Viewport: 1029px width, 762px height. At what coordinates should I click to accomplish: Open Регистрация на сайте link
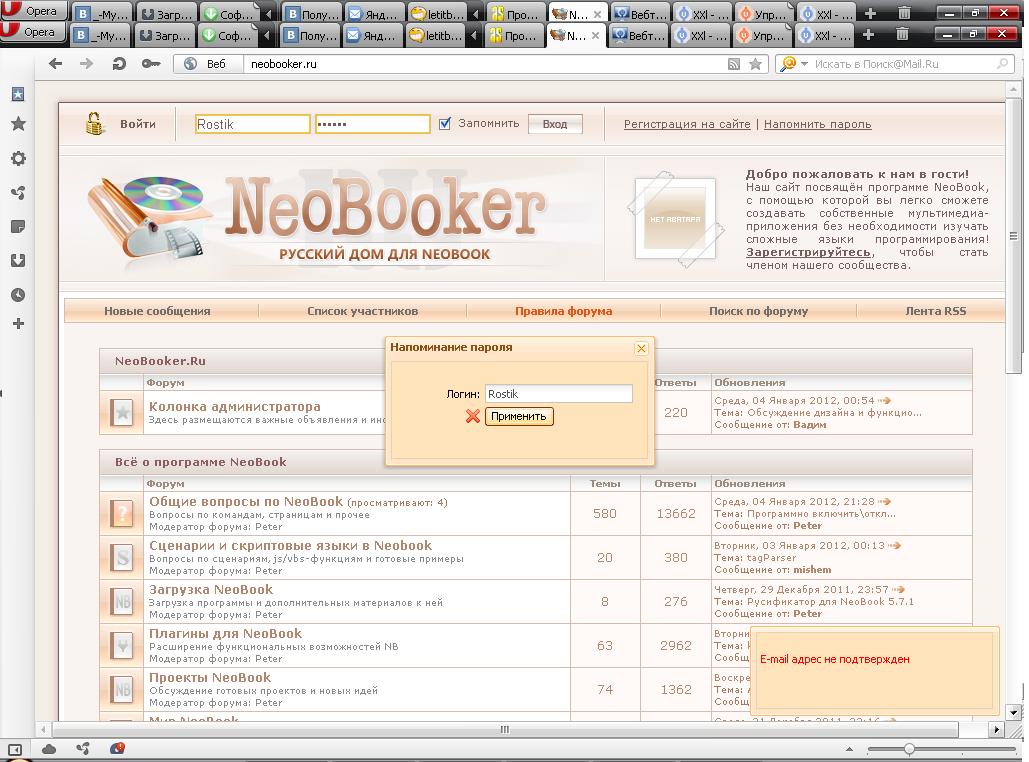click(x=687, y=124)
